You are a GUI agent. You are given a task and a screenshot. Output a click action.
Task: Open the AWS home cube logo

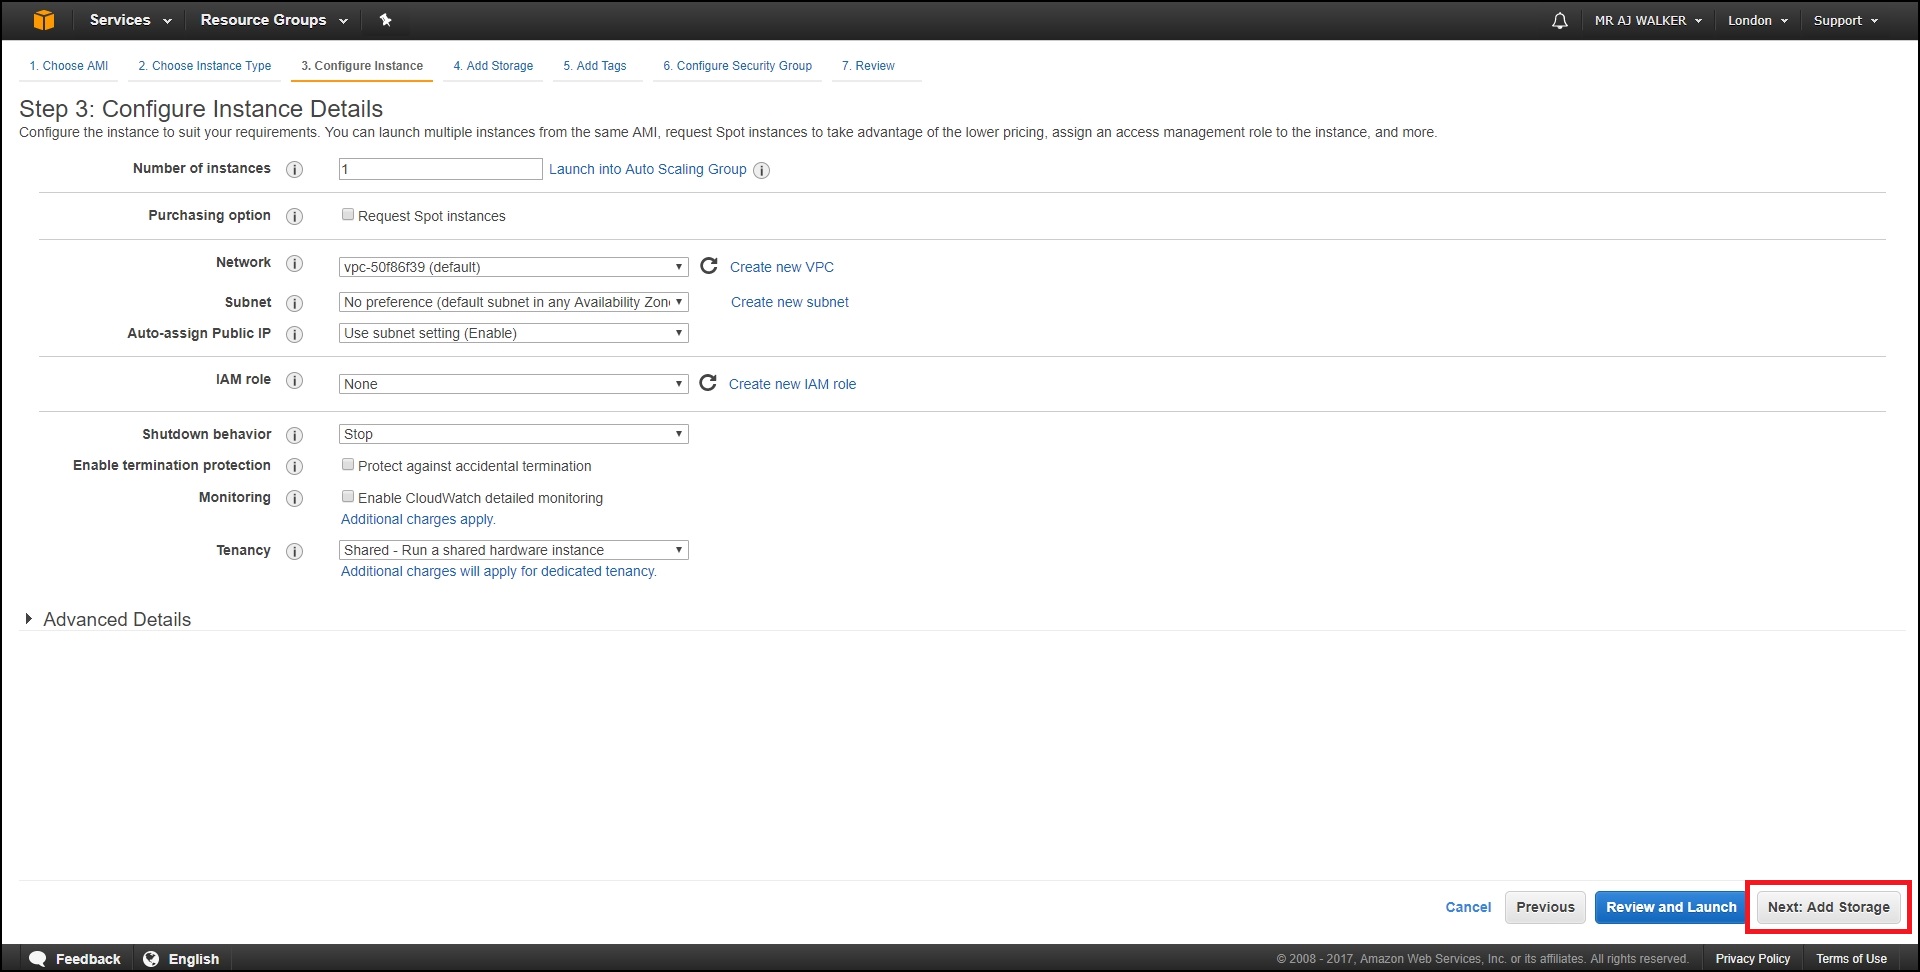tap(43, 20)
